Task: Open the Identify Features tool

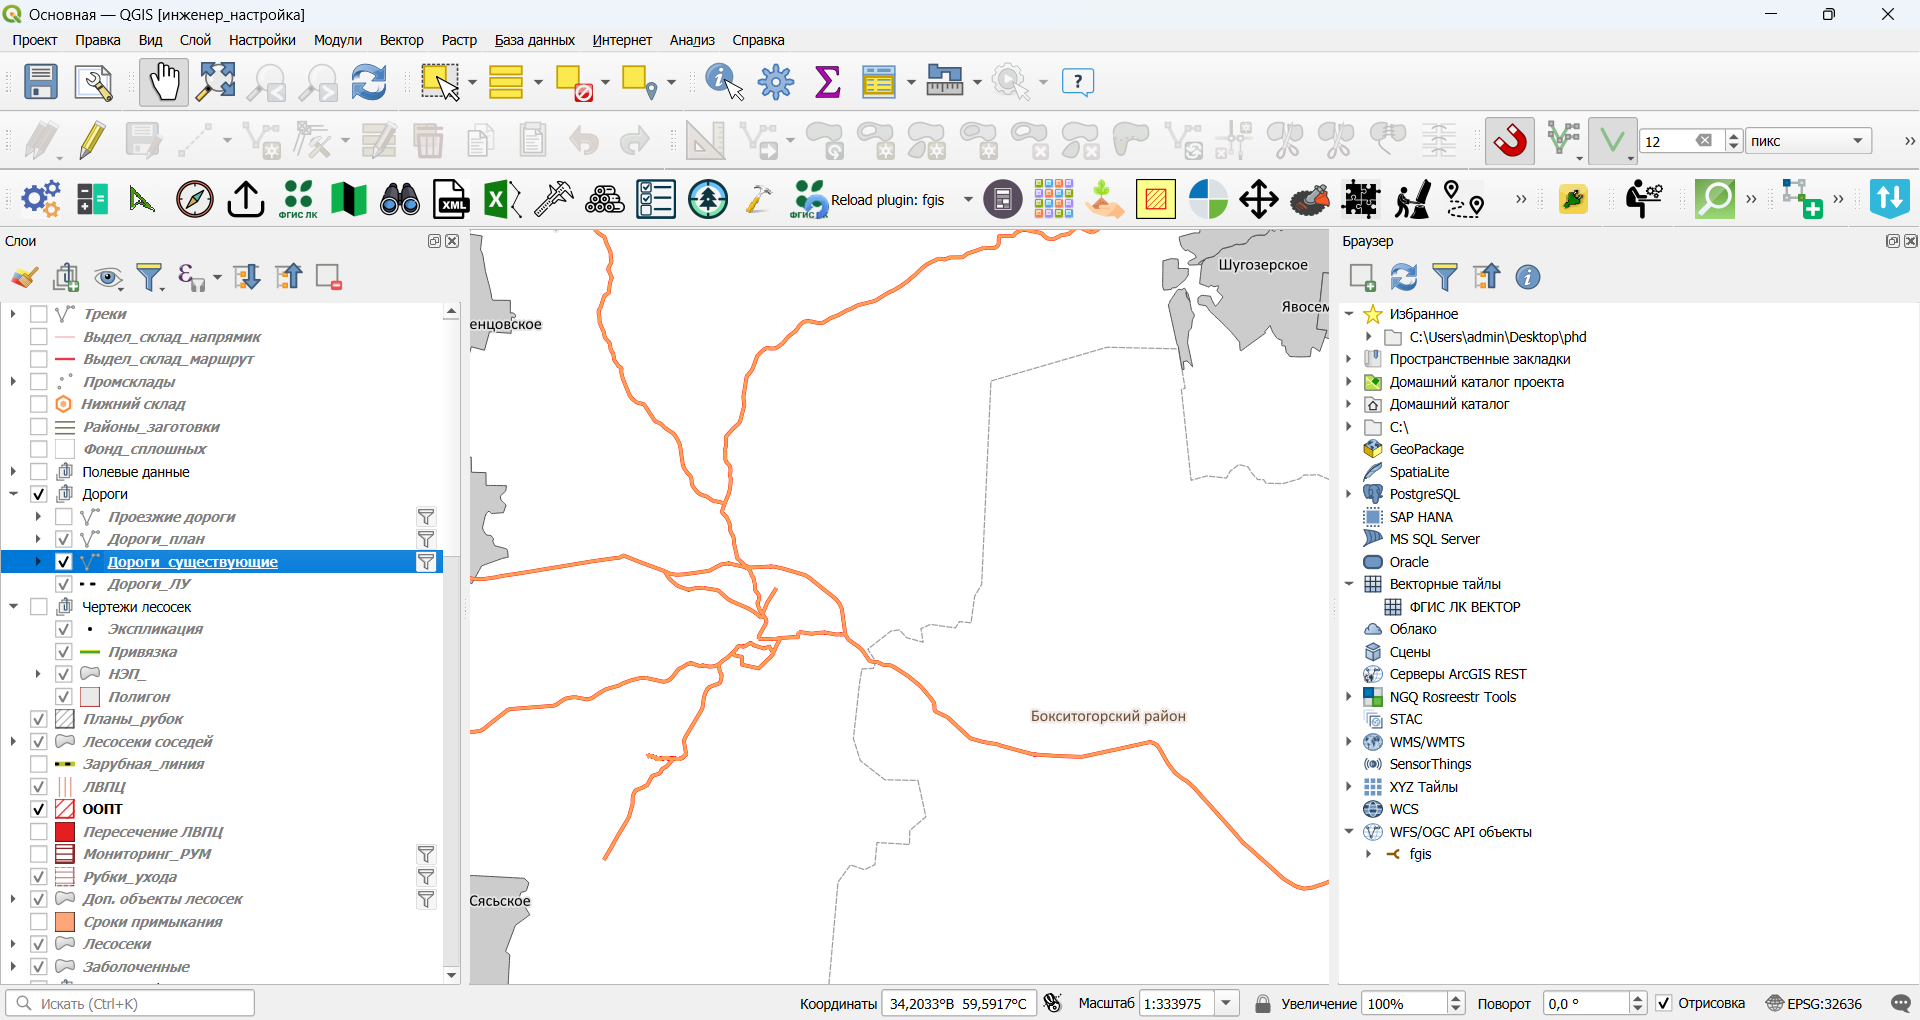Action: (x=724, y=82)
